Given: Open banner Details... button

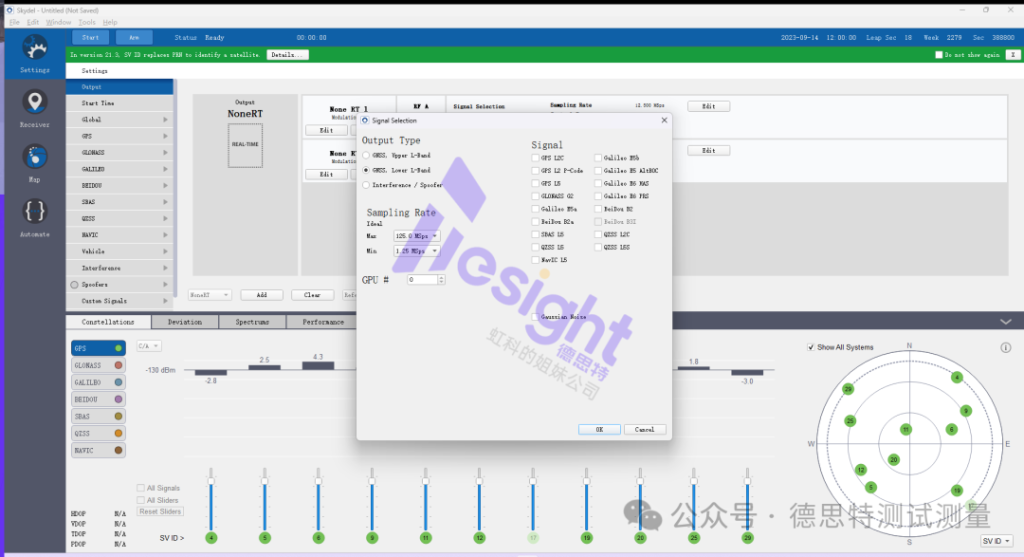Looking at the screenshot, I should pos(287,55).
